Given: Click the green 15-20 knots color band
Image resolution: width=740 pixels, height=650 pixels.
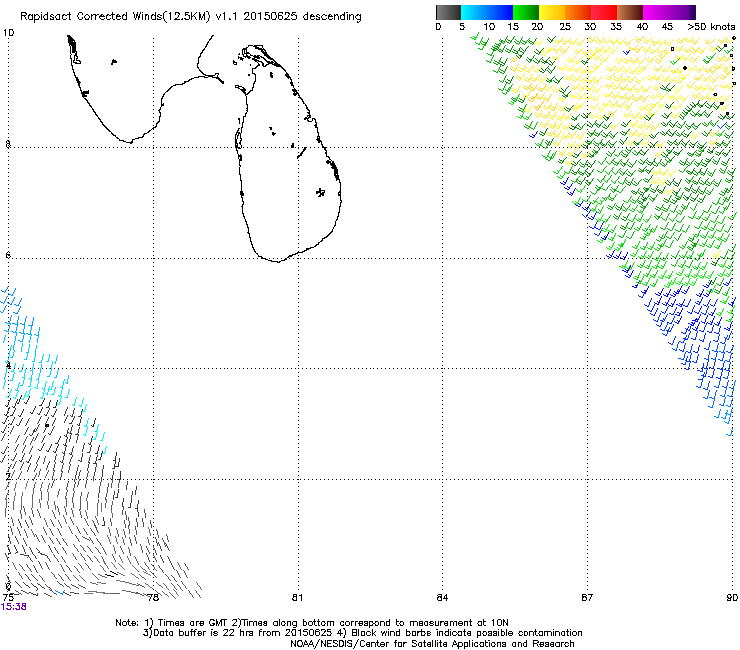Looking at the screenshot, I should click(x=526, y=12).
